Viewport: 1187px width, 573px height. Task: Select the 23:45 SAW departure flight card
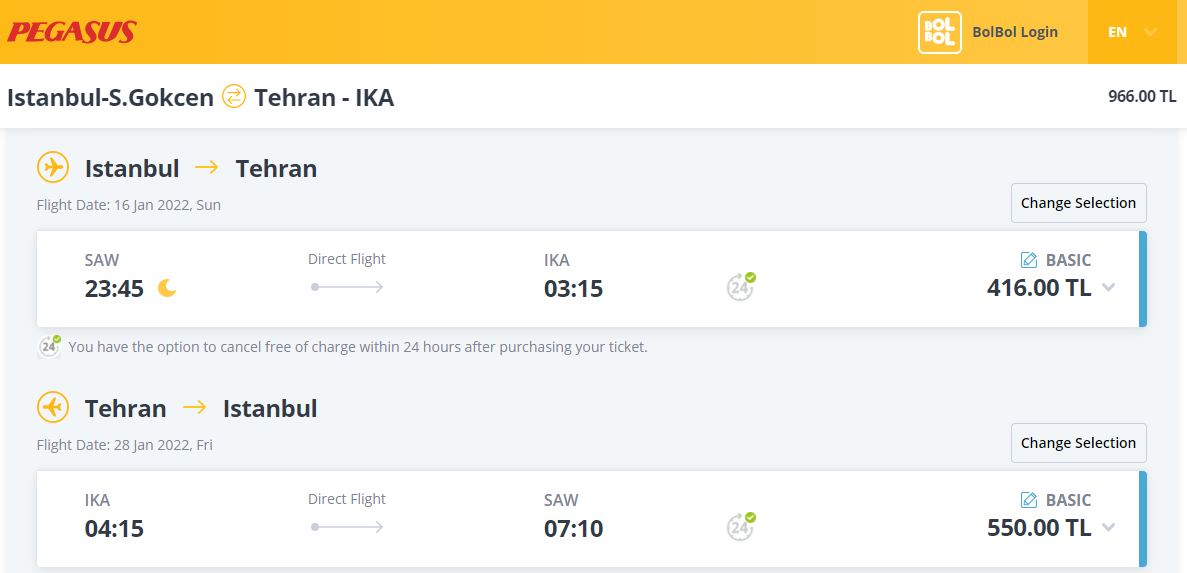click(592, 279)
